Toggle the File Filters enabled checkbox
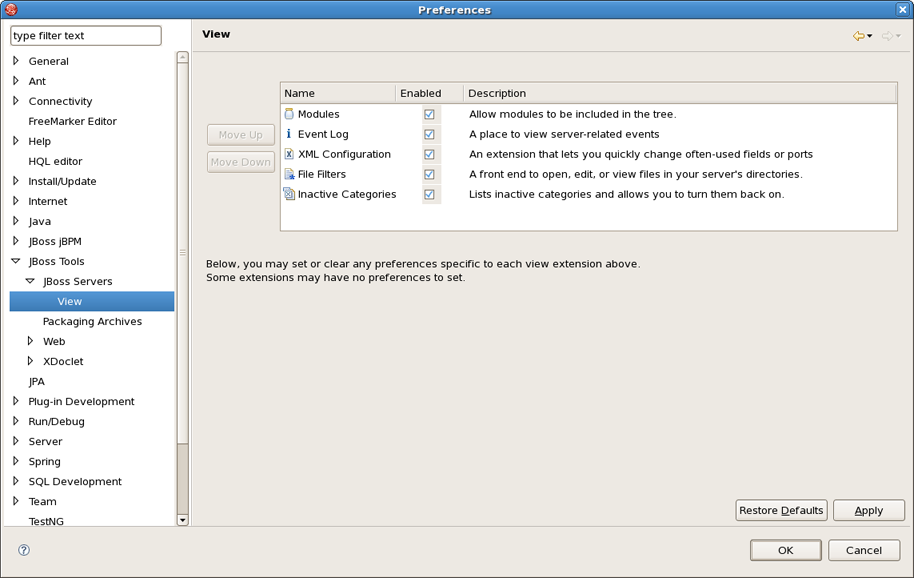Viewport: 914px width, 578px height. [x=430, y=174]
